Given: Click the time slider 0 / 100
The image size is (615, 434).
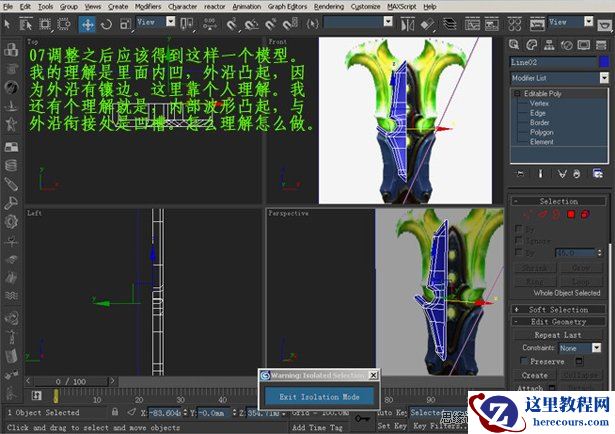Looking at the screenshot, I should (71, 381).
